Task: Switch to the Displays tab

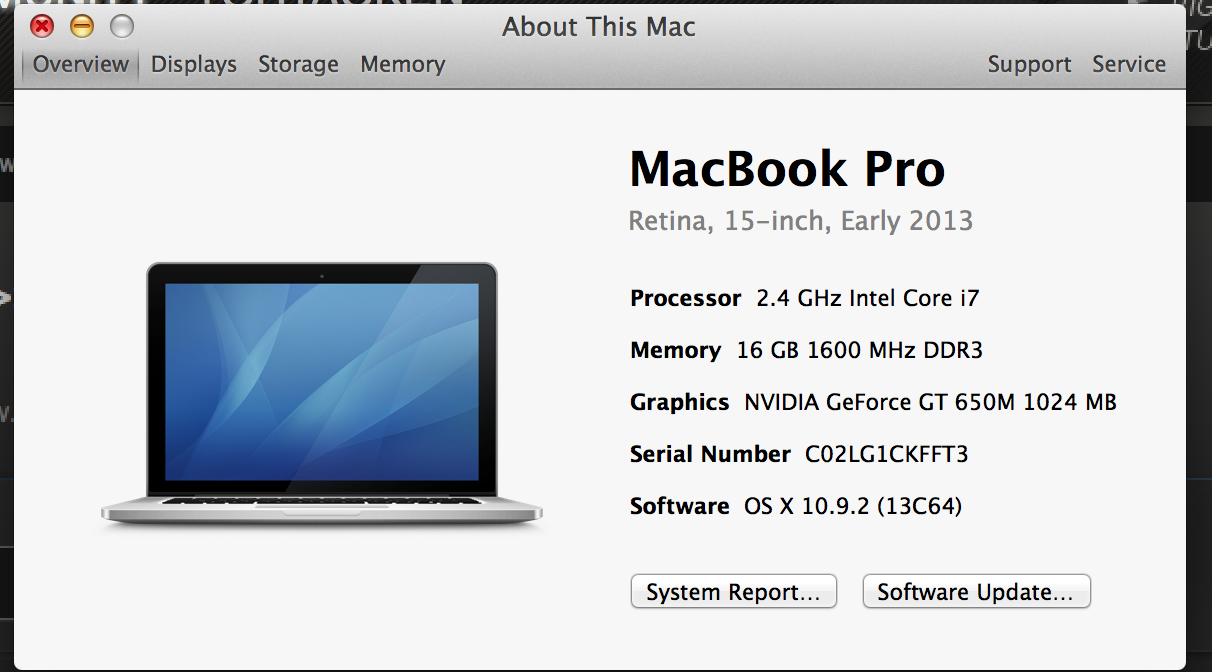Action: click(194, 65)
